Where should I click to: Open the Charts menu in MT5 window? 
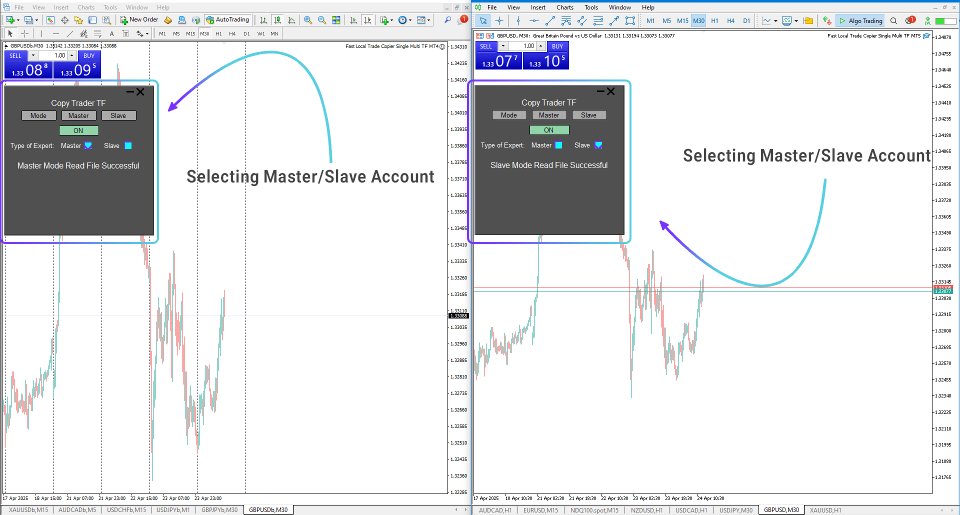pyautogui.click(x=564, y=7)
